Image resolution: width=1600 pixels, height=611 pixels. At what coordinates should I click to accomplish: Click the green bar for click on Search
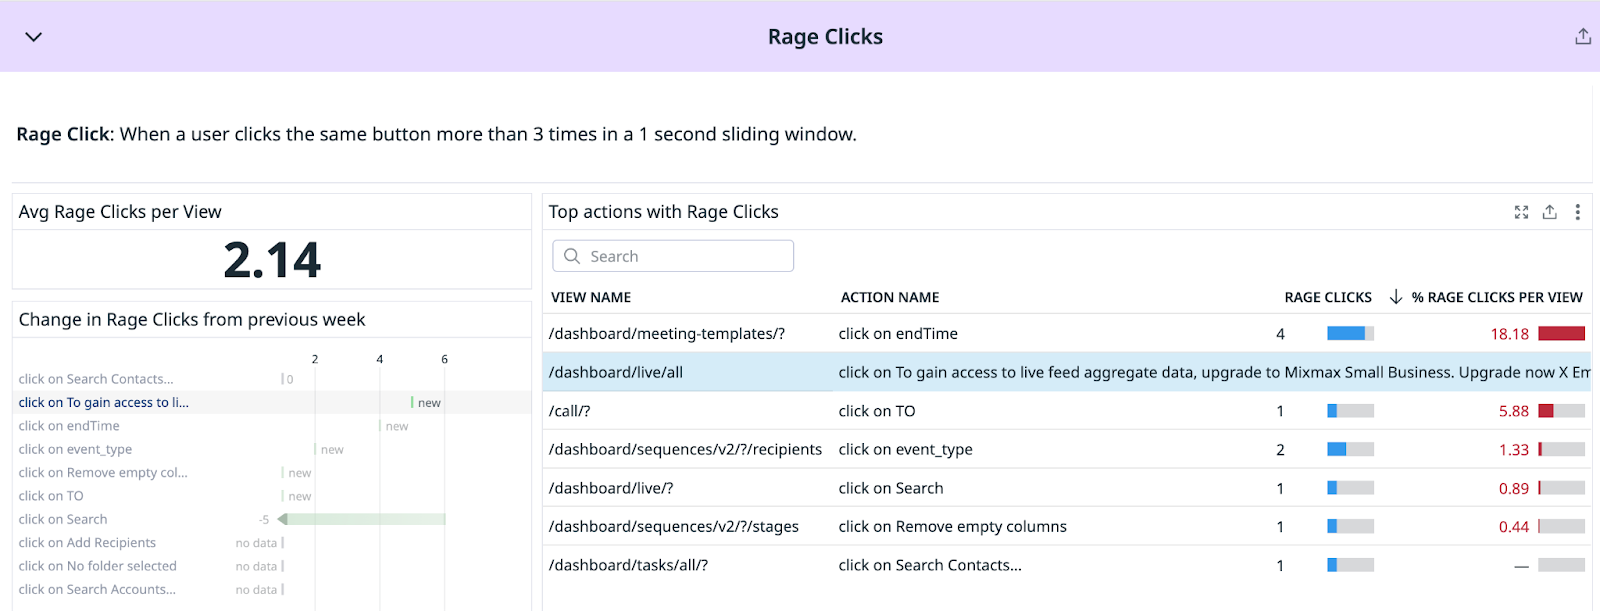click(365, 519)
